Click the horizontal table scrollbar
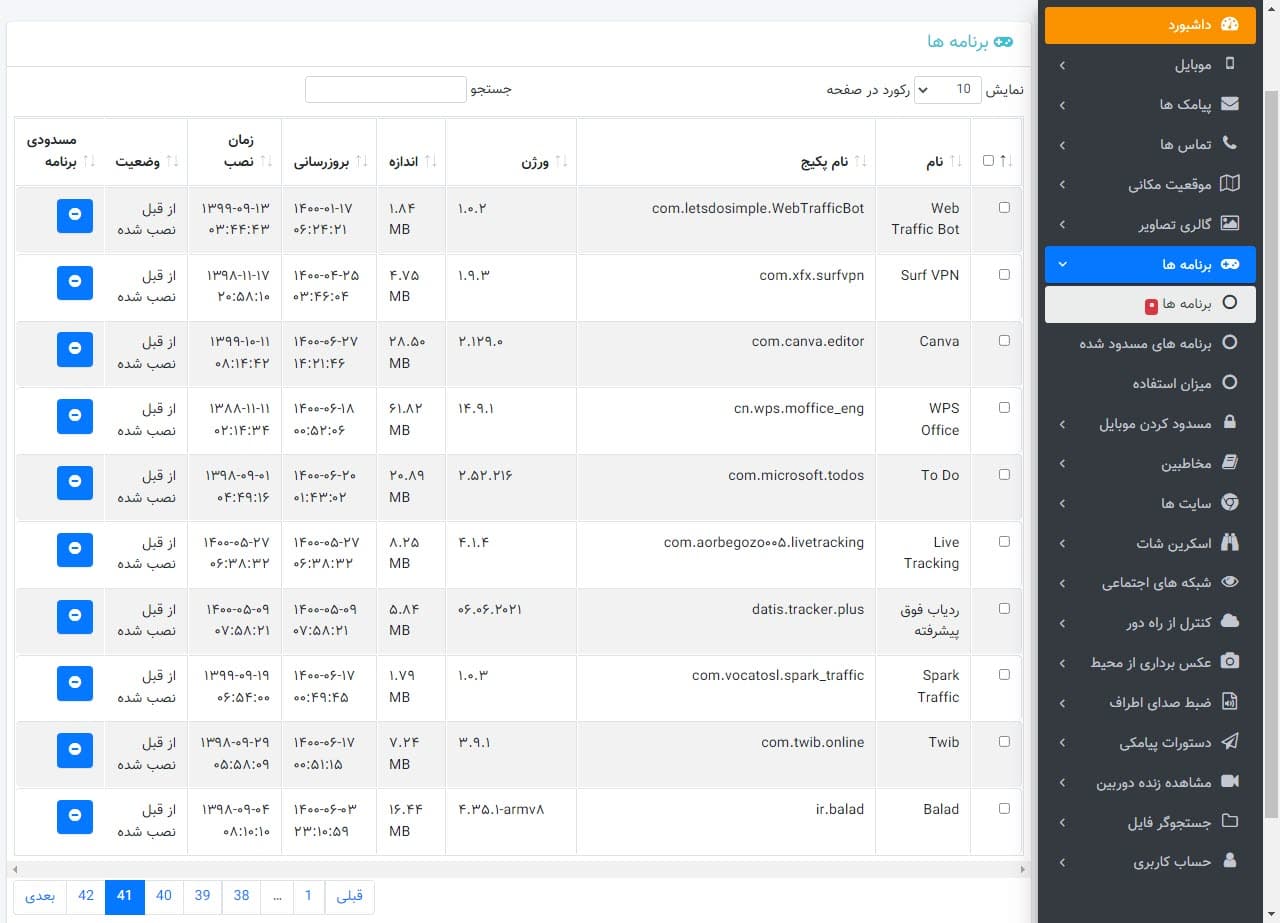1280x923 pixels. click(518, 870)
